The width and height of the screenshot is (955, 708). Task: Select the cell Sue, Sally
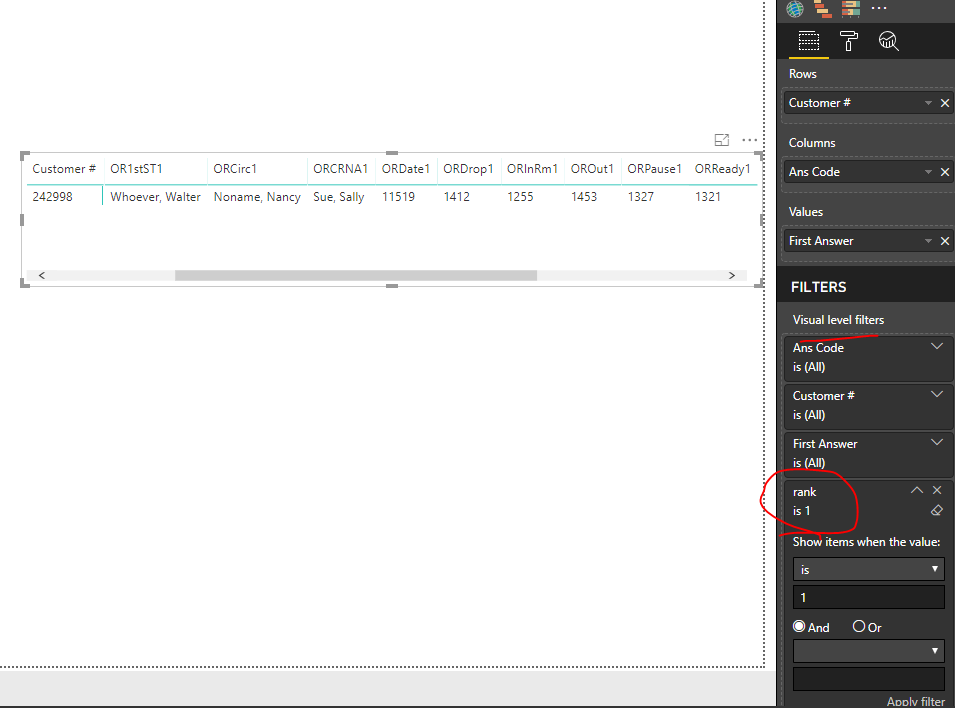pos(339,197)
